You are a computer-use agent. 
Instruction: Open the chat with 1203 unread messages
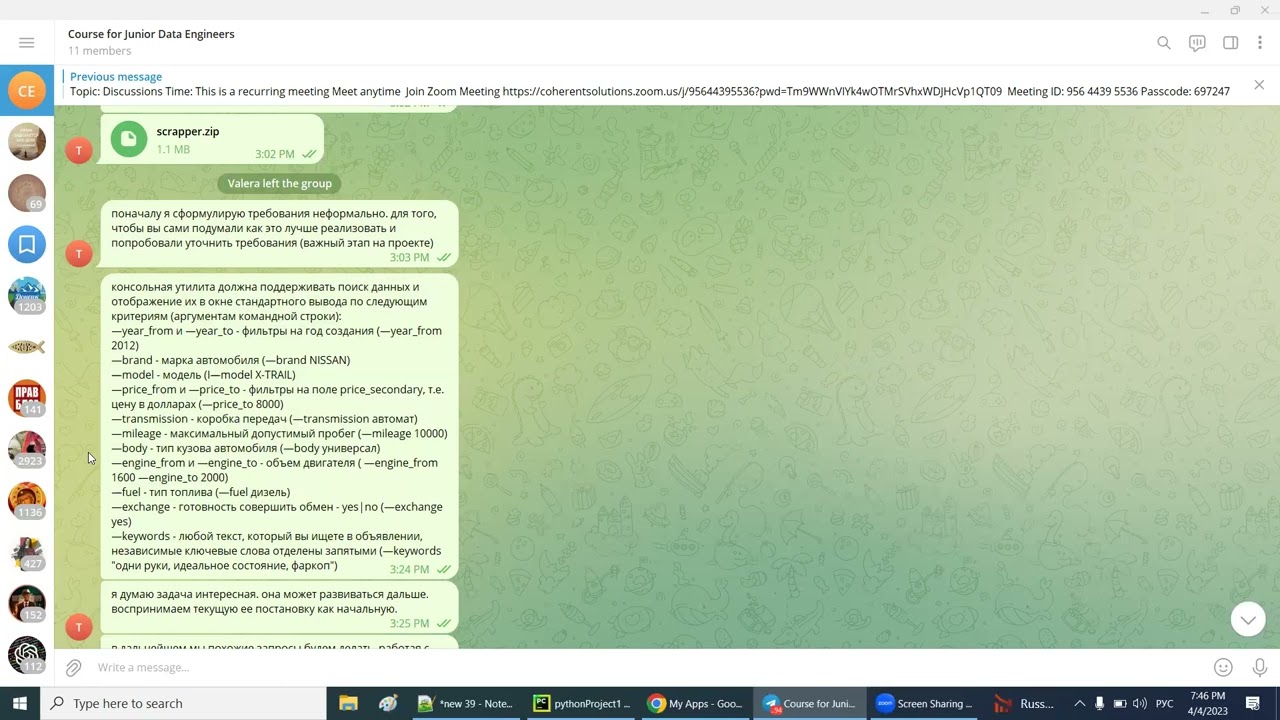click(27, 295)
